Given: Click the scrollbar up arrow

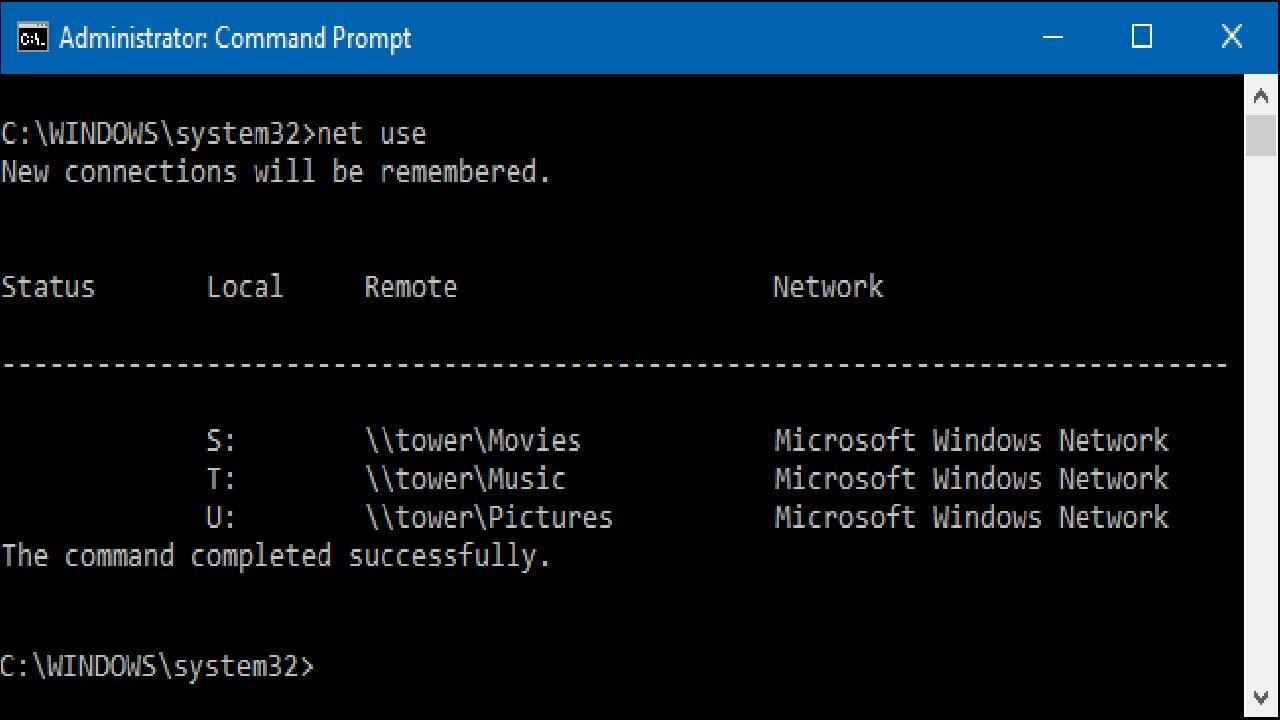Looking at the screenshot, I should (1261, 97).
